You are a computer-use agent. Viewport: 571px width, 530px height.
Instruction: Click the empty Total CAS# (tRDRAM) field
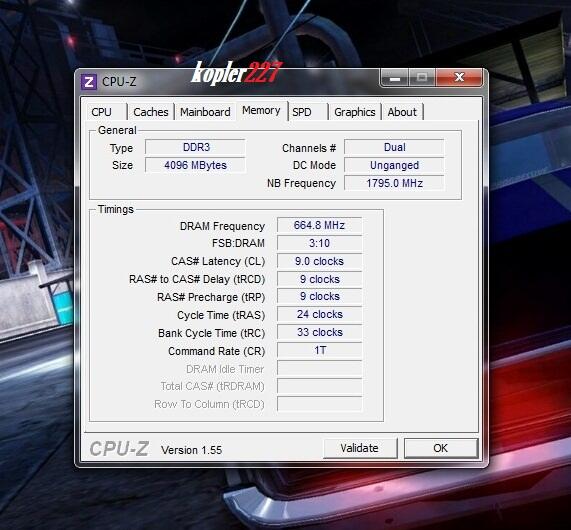[x=319, y=386]
